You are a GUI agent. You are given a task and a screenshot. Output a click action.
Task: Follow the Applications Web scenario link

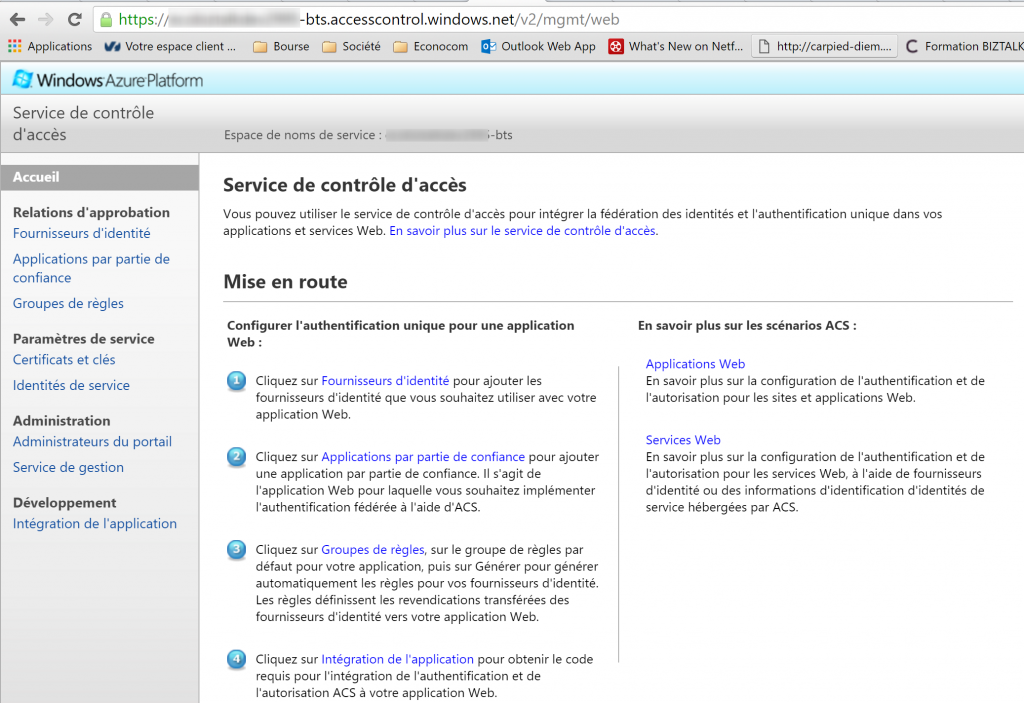pos(695,364)
